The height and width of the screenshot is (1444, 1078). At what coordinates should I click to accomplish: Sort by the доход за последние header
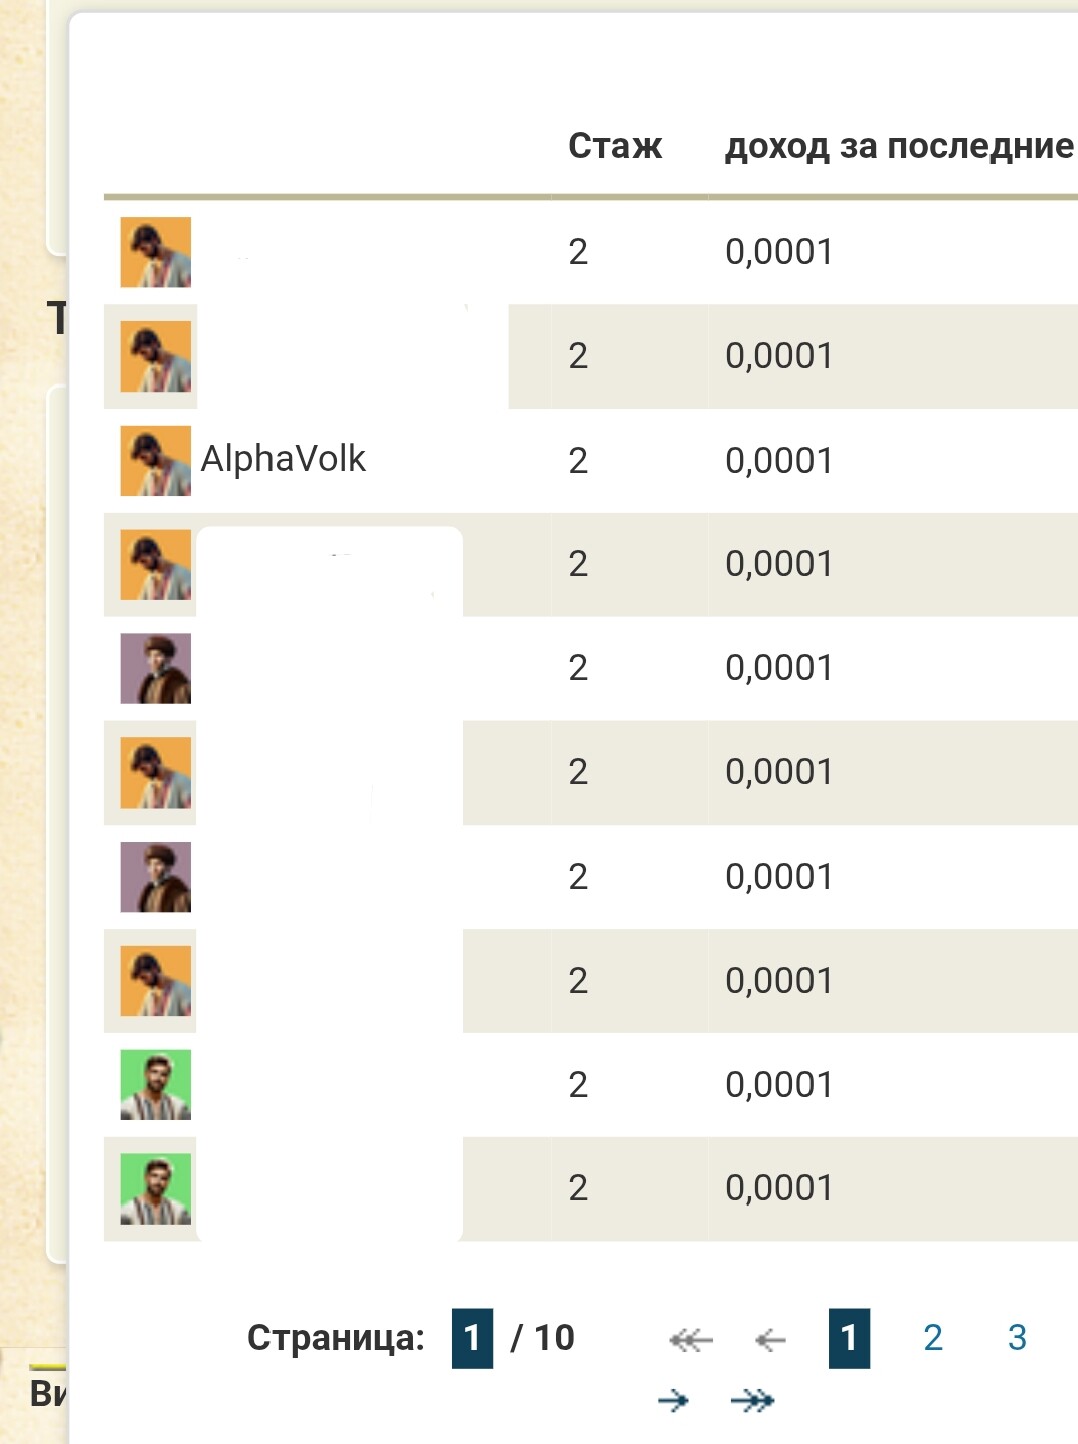tap(900, 146)
